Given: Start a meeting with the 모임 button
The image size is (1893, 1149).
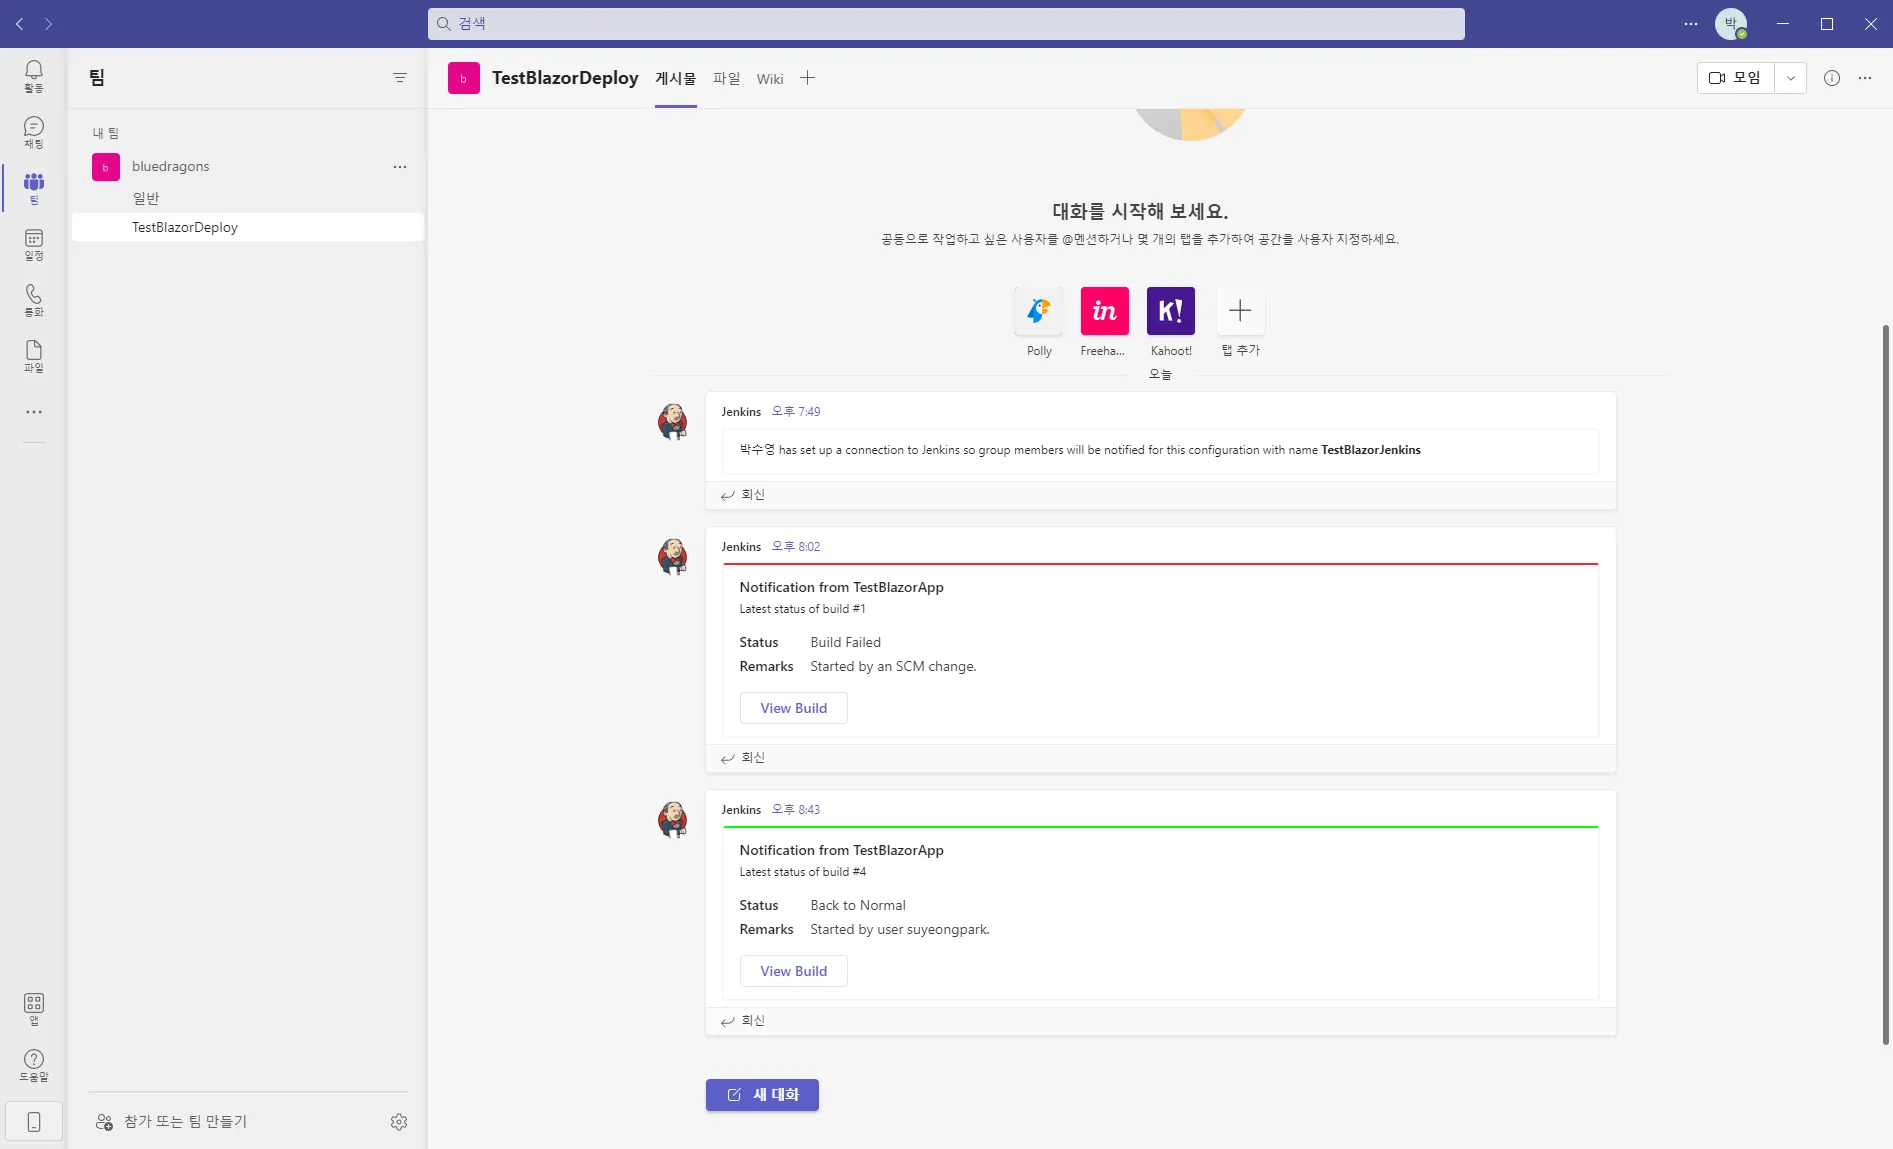Looking at the screenshot, I should 1736,78.
